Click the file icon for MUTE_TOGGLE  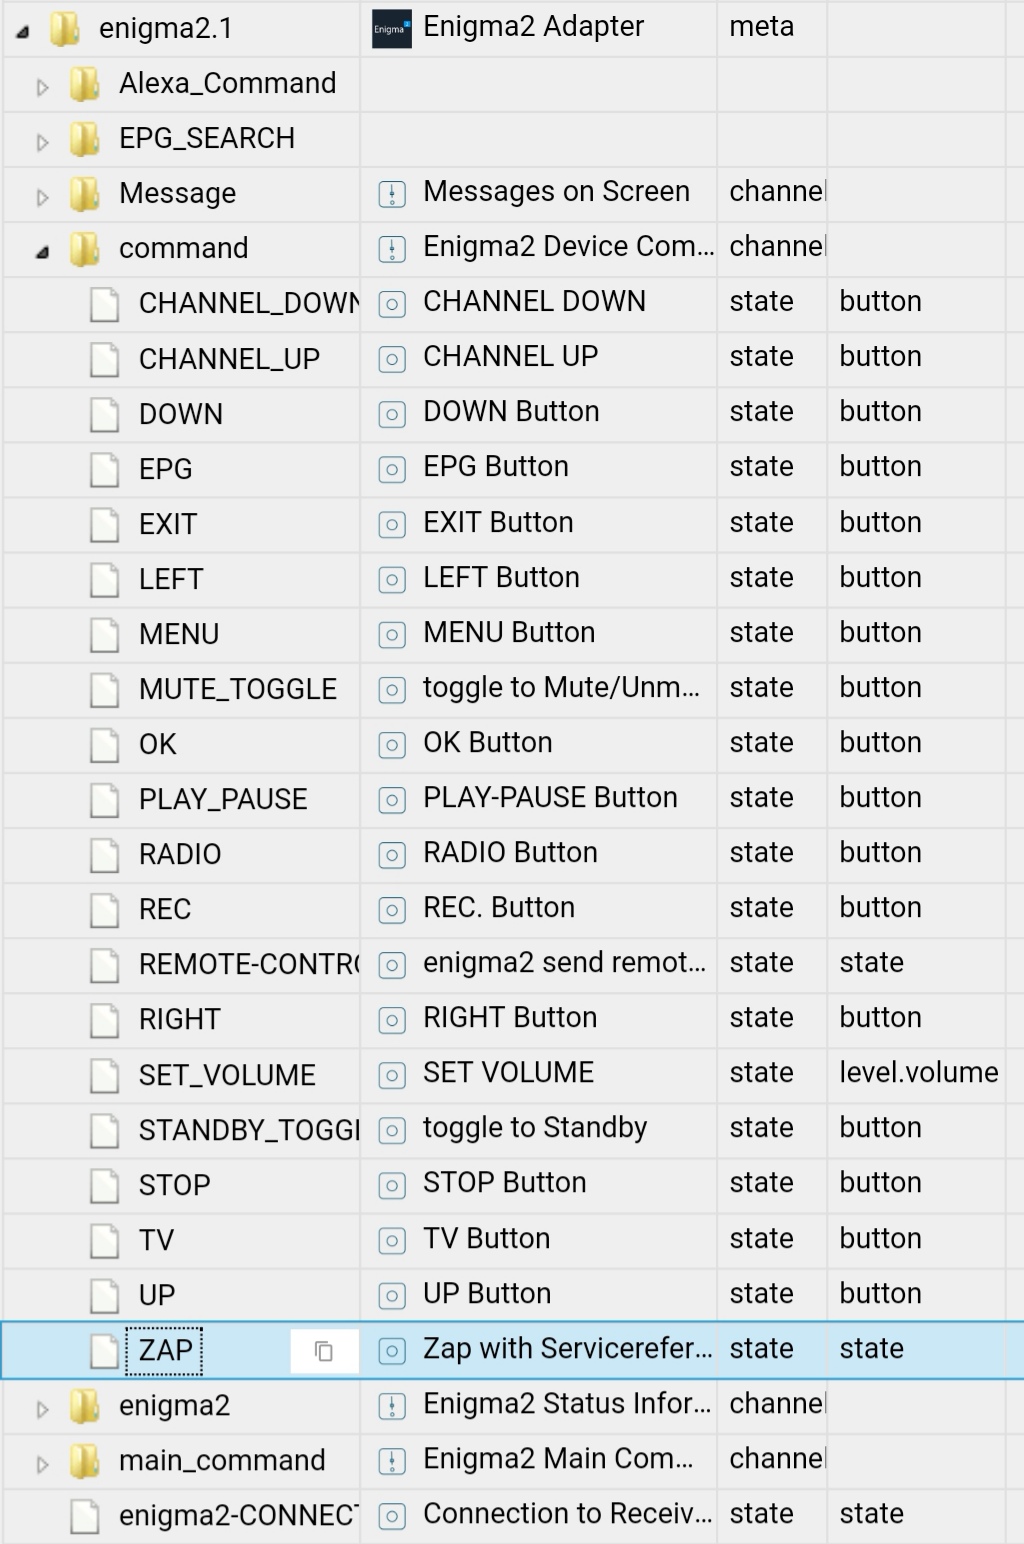tap(105, 690)
